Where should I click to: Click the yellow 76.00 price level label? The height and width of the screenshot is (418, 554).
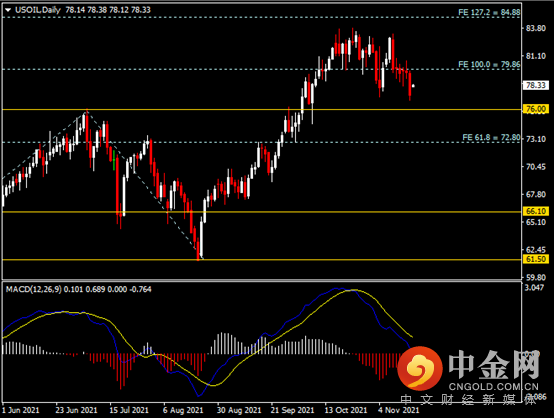coord(536,109)
